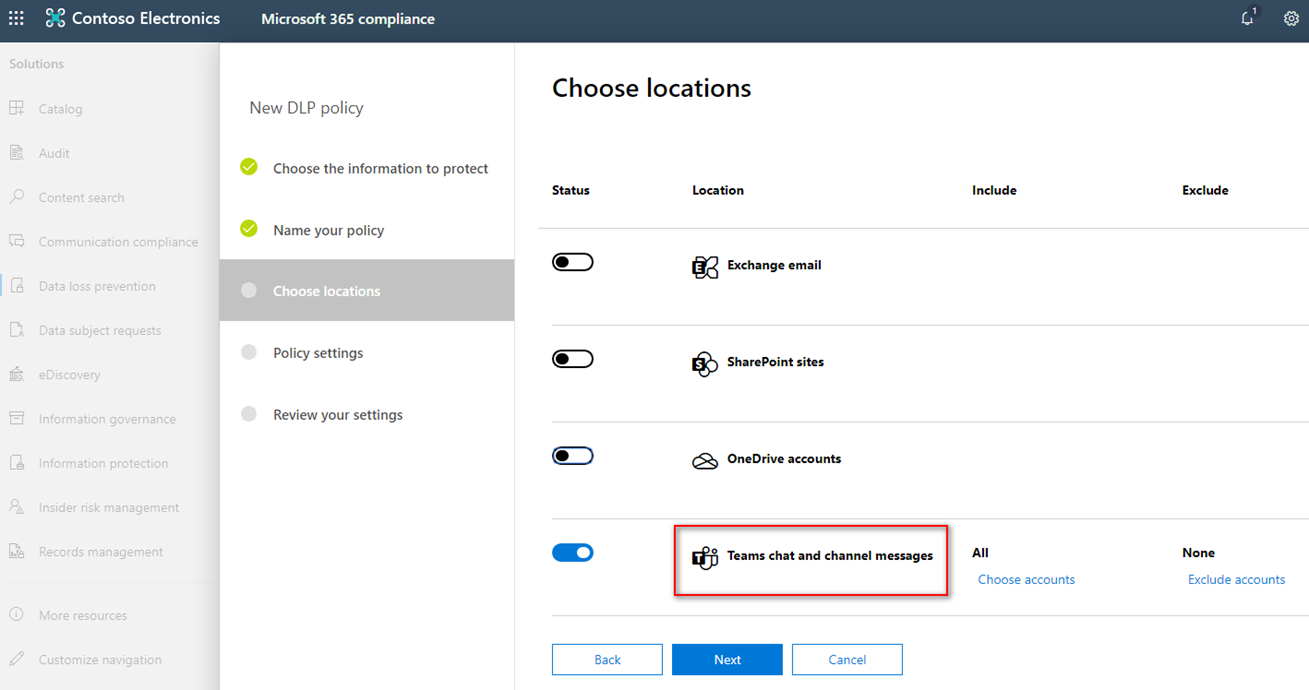Disable the Teams chat and channel messages toggle
This screenshot has width=1309, height=690.
coord(573,552)
